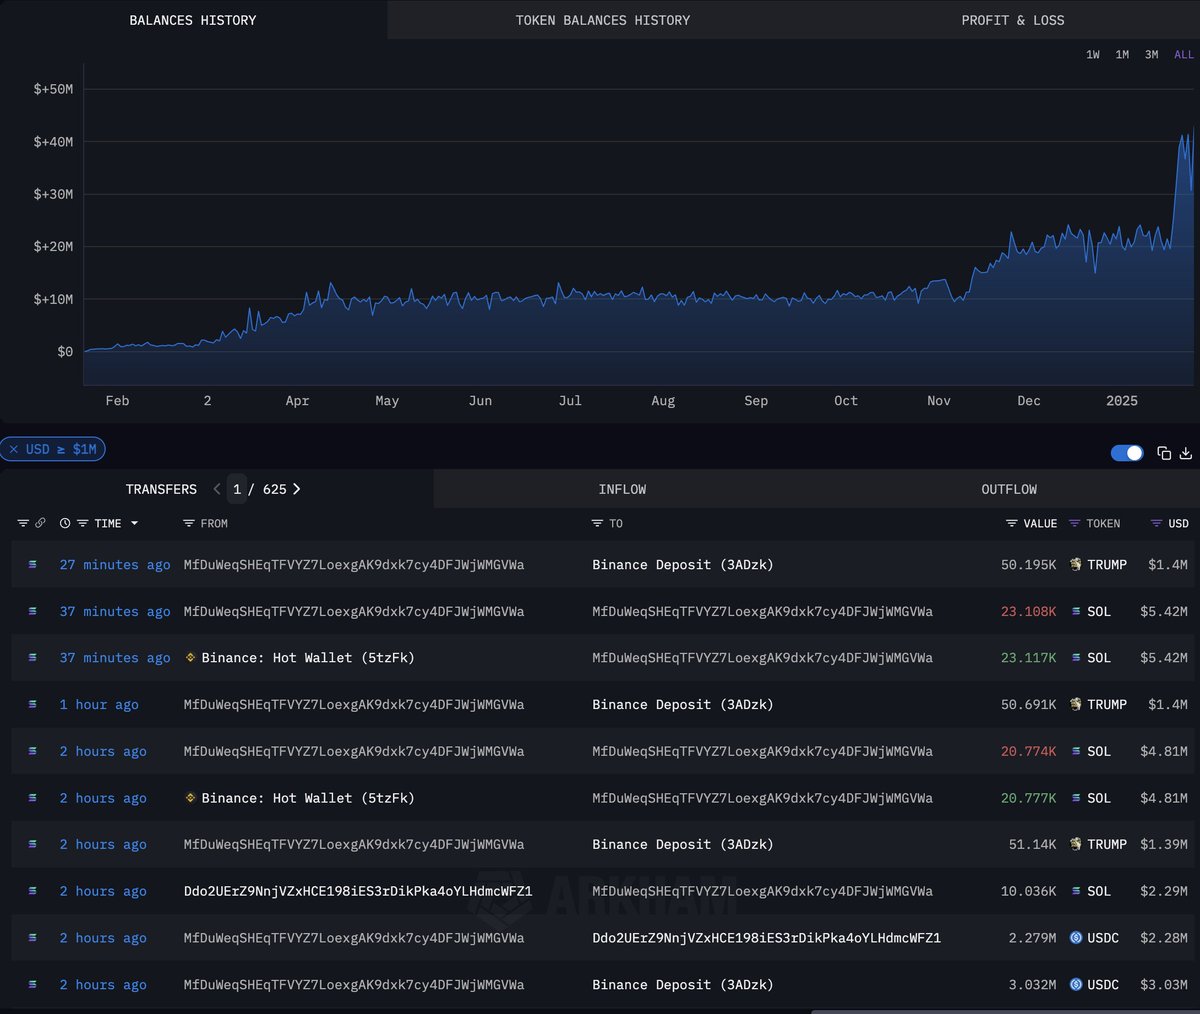Open the TIME sort dropdown arrow
The image size is (1200, 1014).
pos(134,523)
